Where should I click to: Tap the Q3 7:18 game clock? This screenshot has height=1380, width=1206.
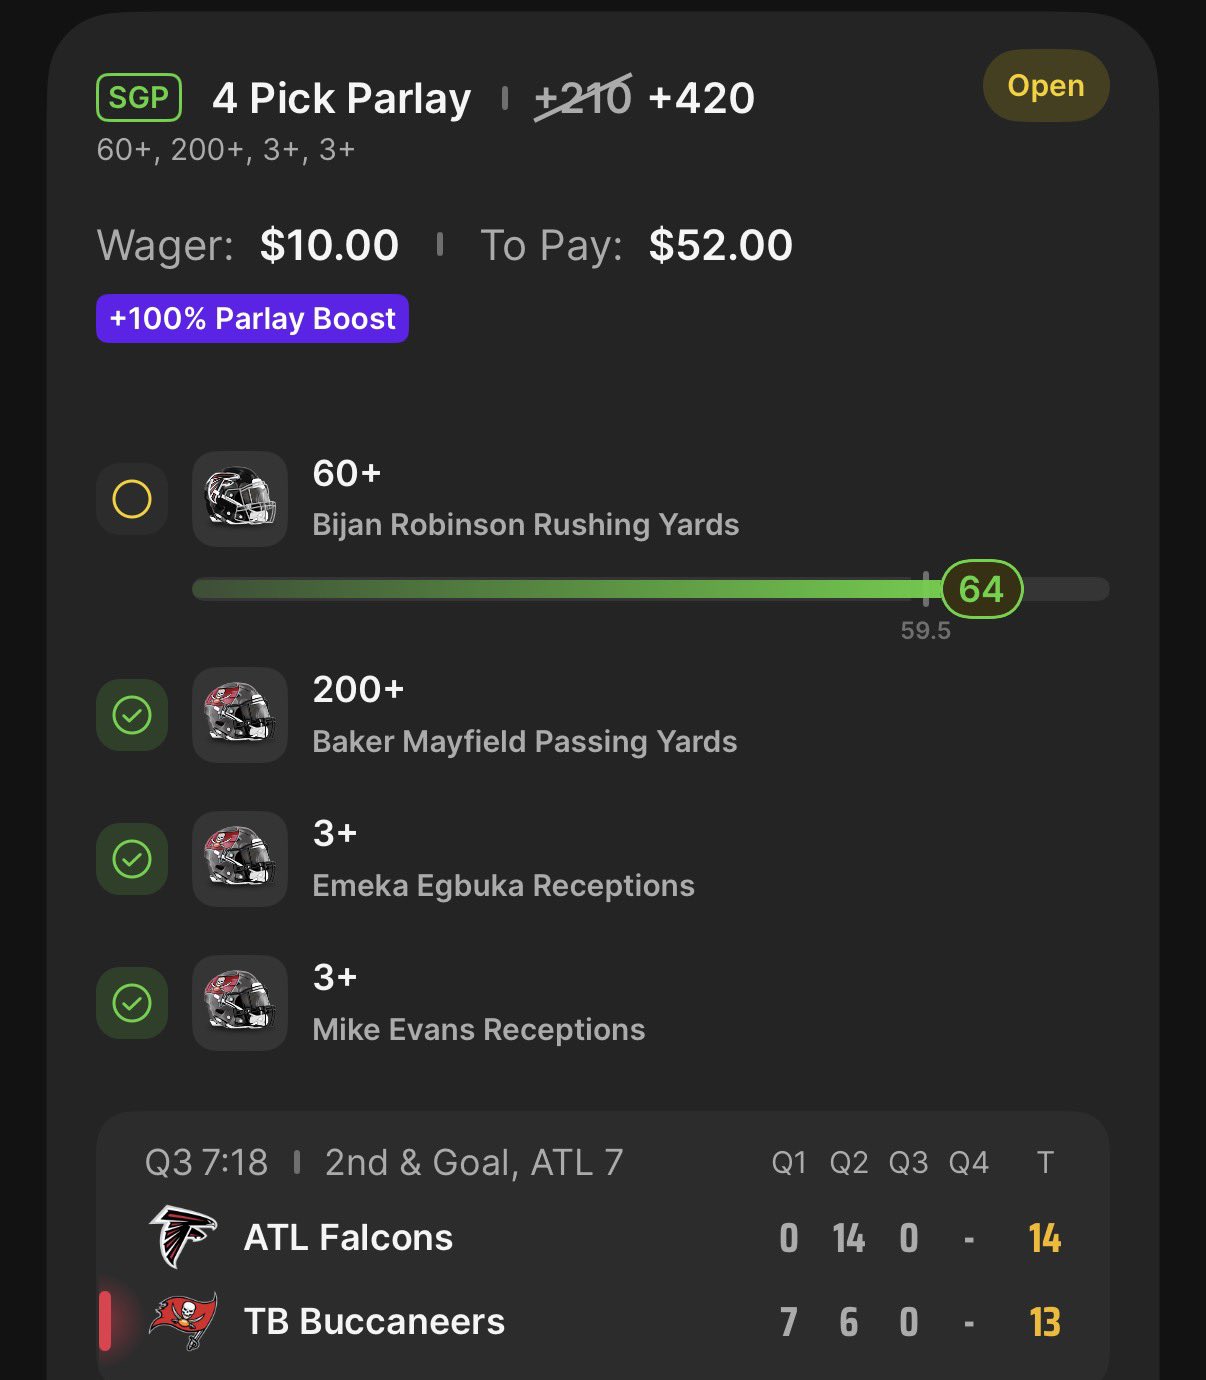tap(206, 1162)
